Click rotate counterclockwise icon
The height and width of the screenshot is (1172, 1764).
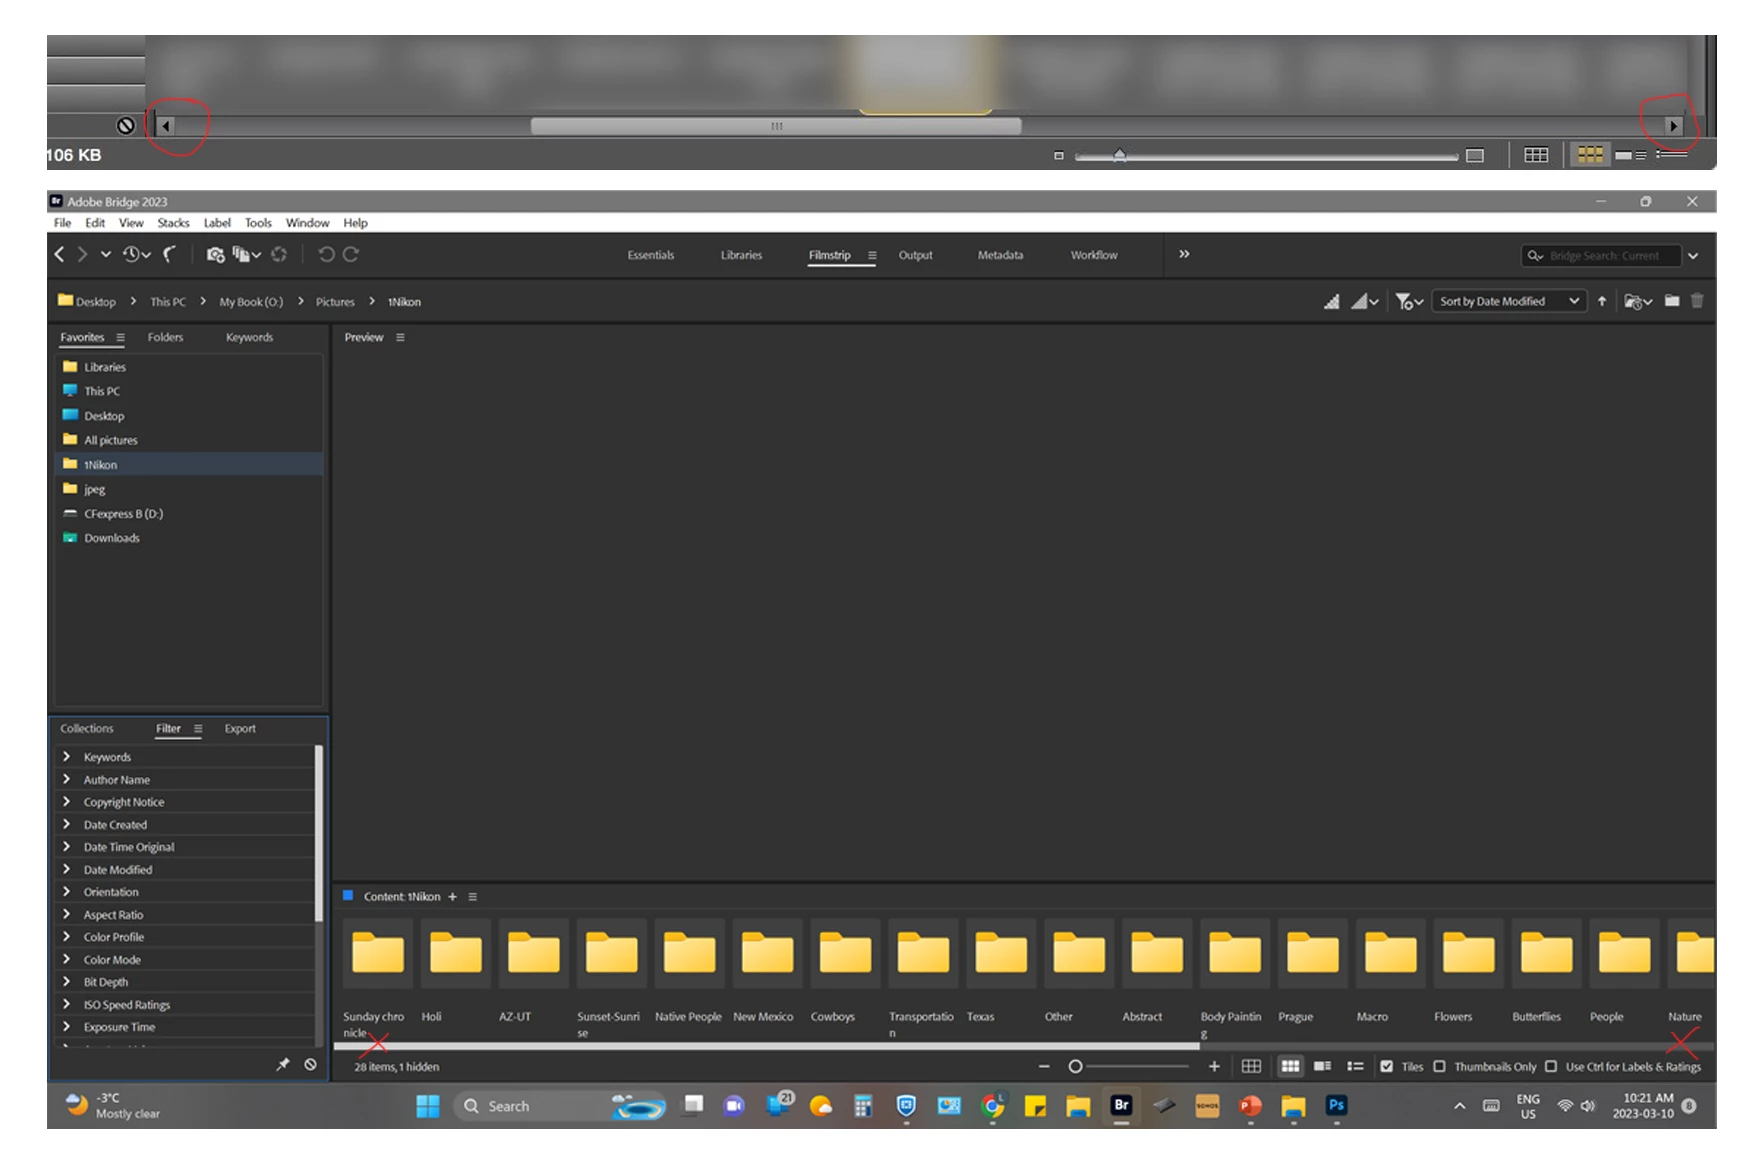(x=326, y=255)
